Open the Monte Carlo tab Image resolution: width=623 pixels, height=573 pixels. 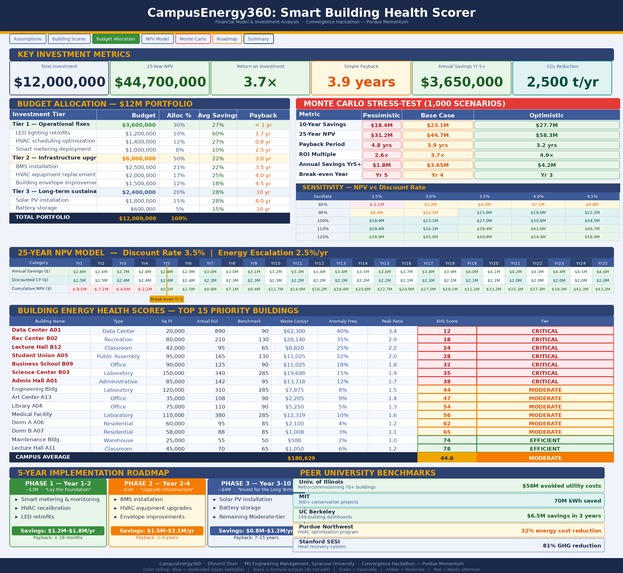(x=193, y=39)
